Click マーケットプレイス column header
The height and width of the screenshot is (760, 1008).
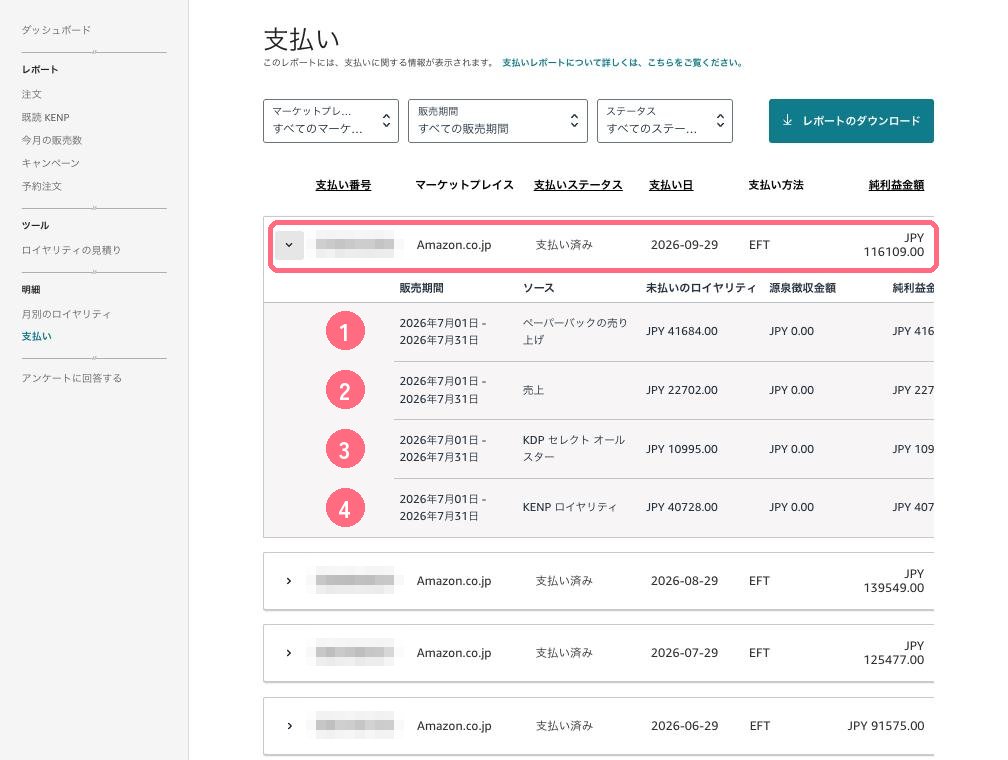click(x=464, y=185)
